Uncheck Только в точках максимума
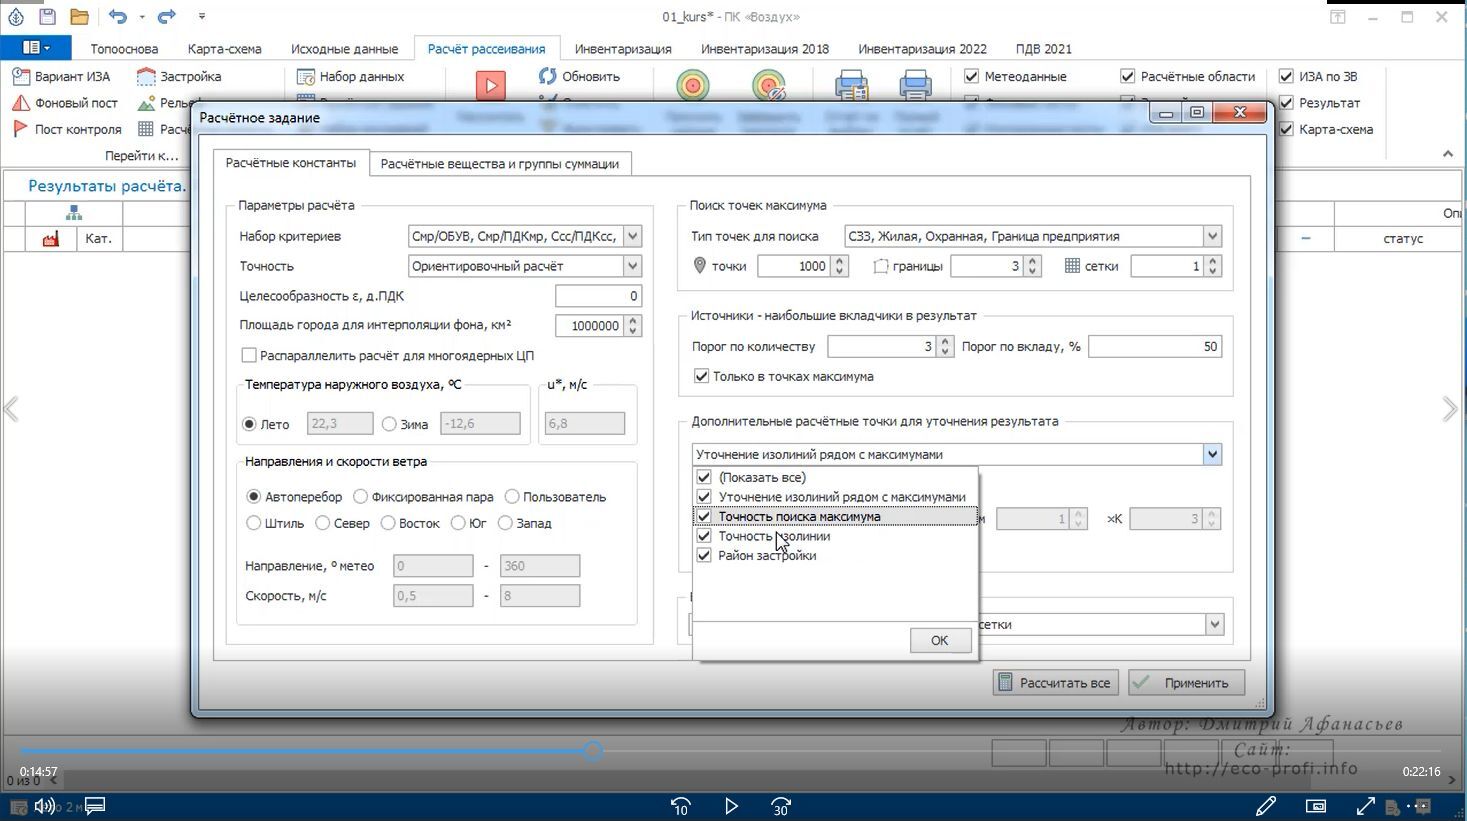Viewport: 1467px width, 821px height. (701, 376)
